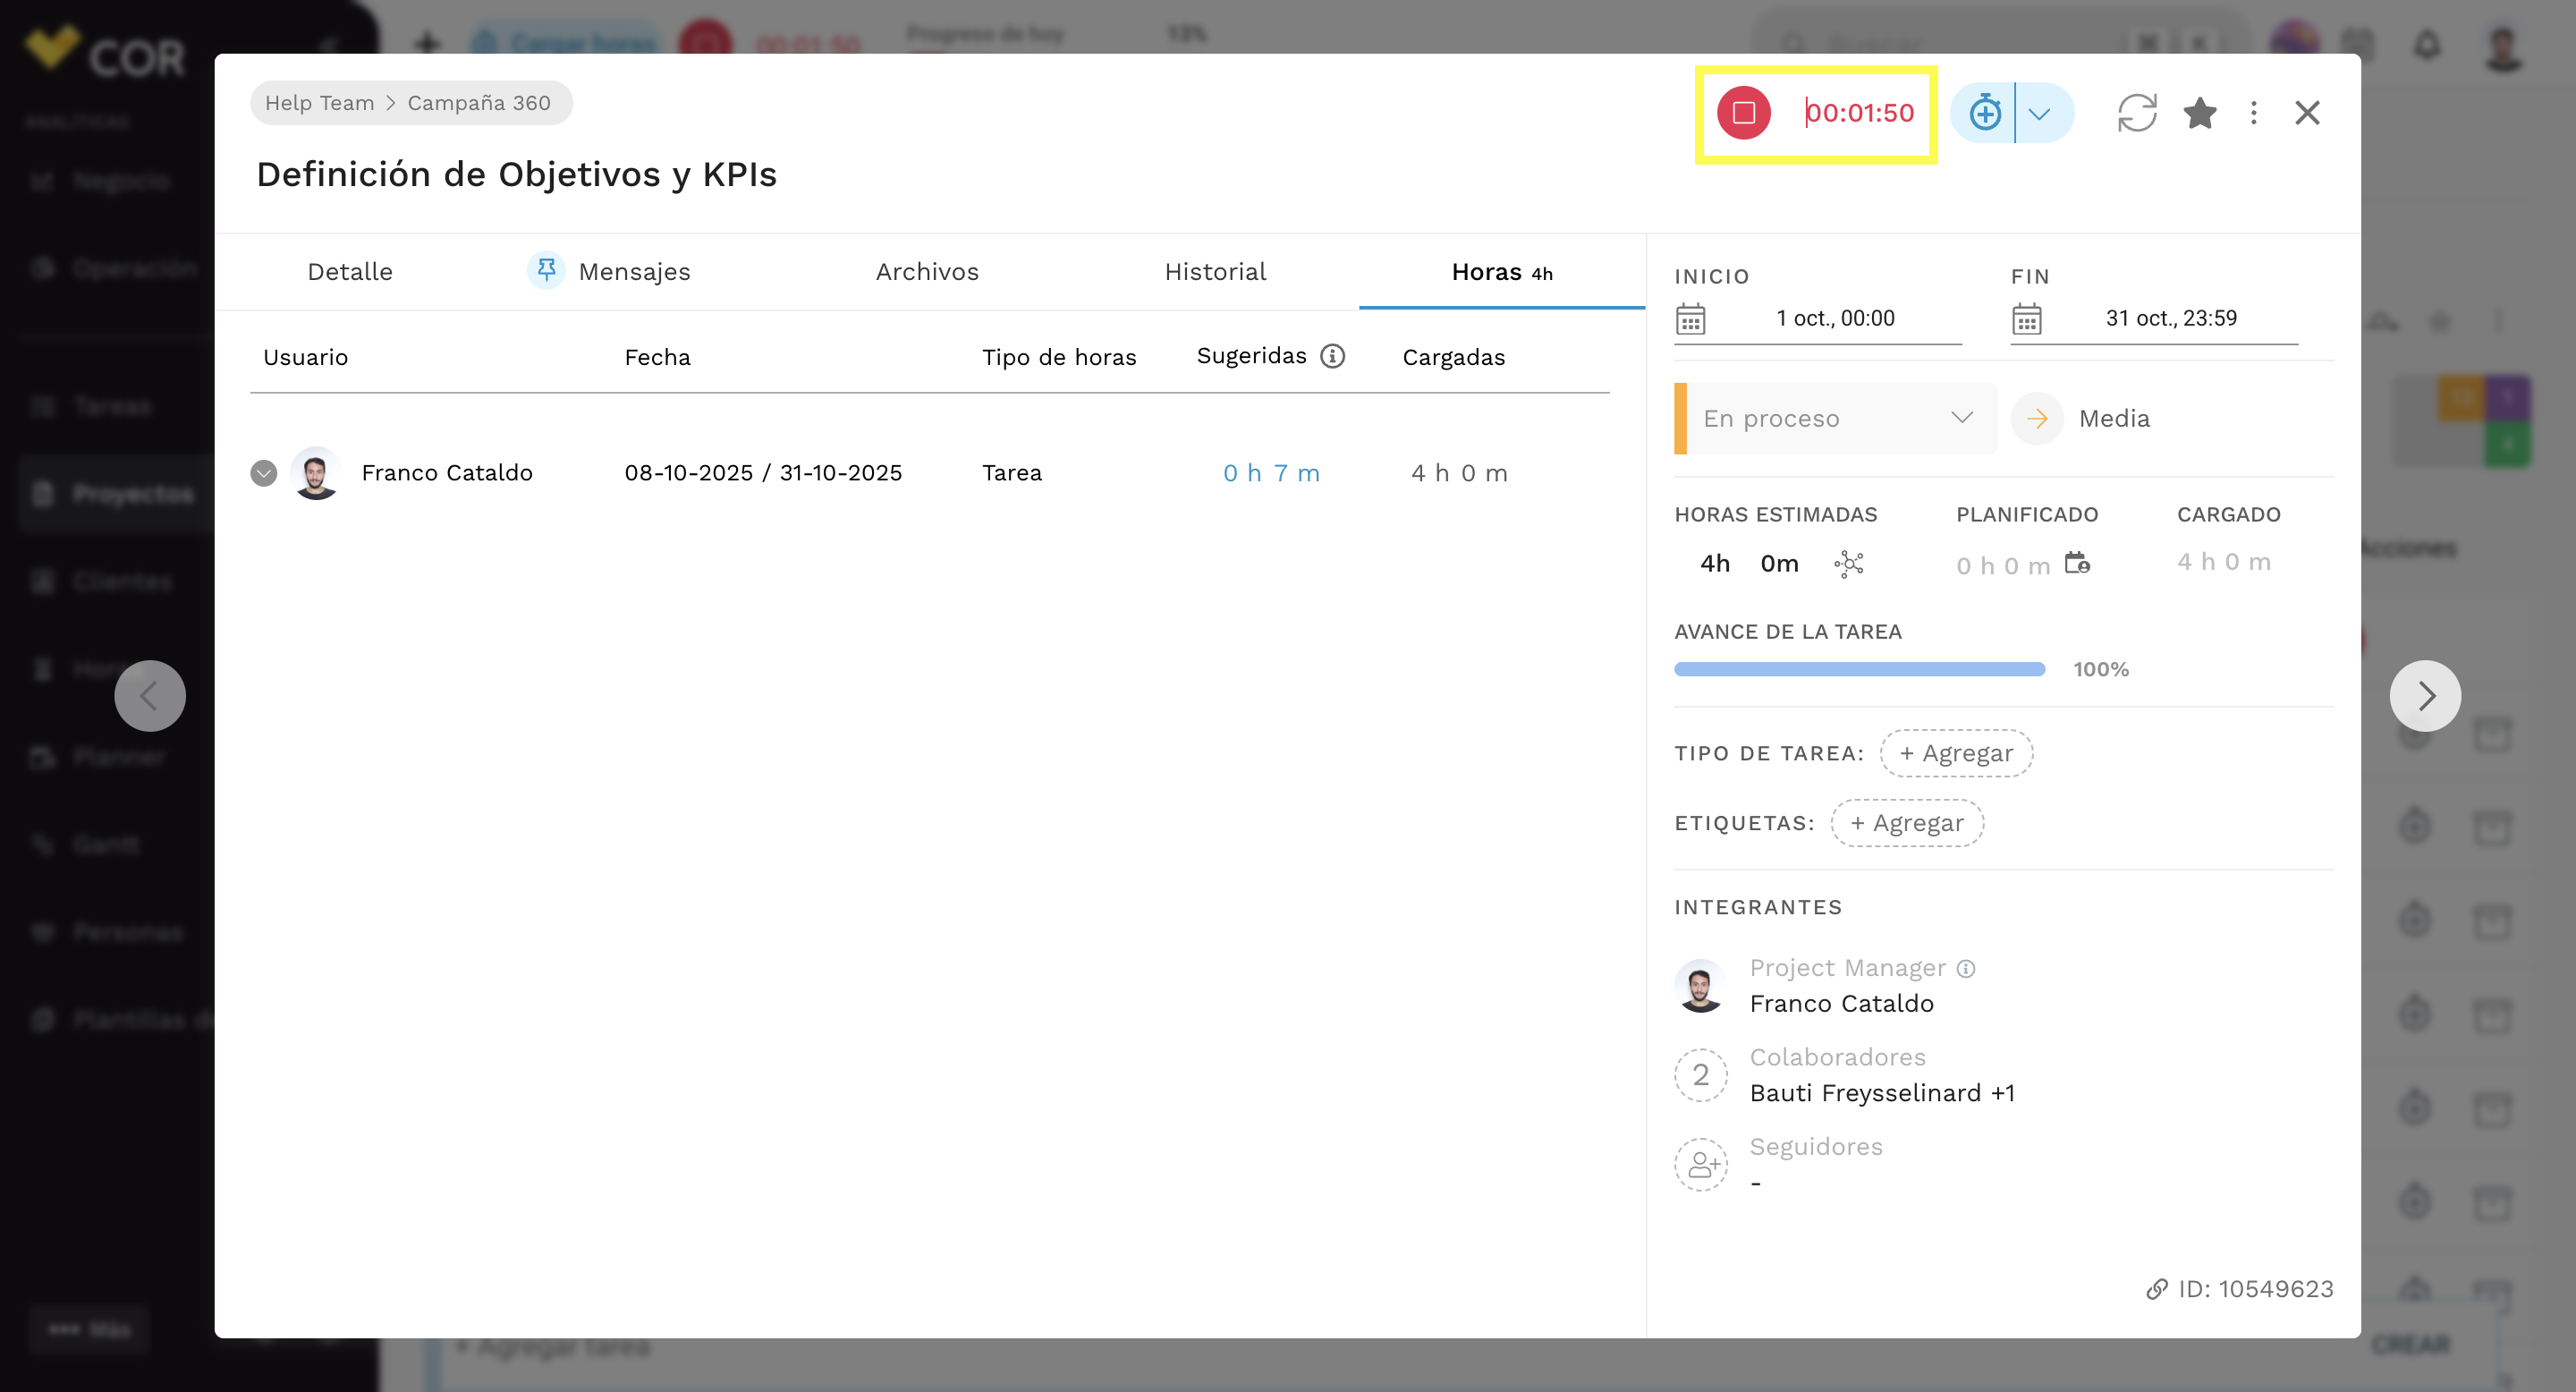This screenshot has width=2576, height=1392.
Task: Go to the next task arrow
Action: [2425, 696]
